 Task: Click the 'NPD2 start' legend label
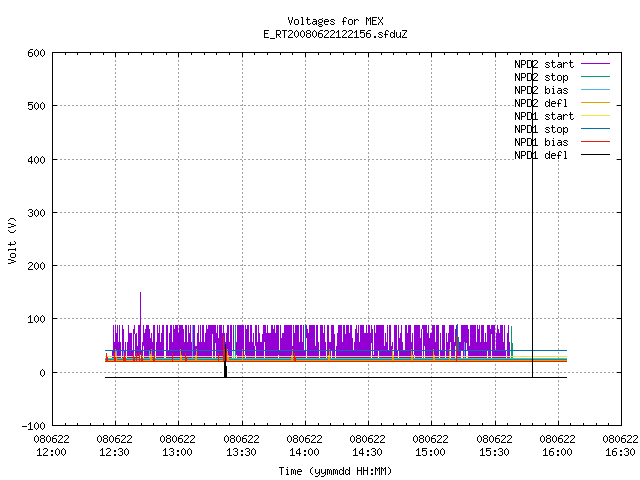[x=544, y=64]
